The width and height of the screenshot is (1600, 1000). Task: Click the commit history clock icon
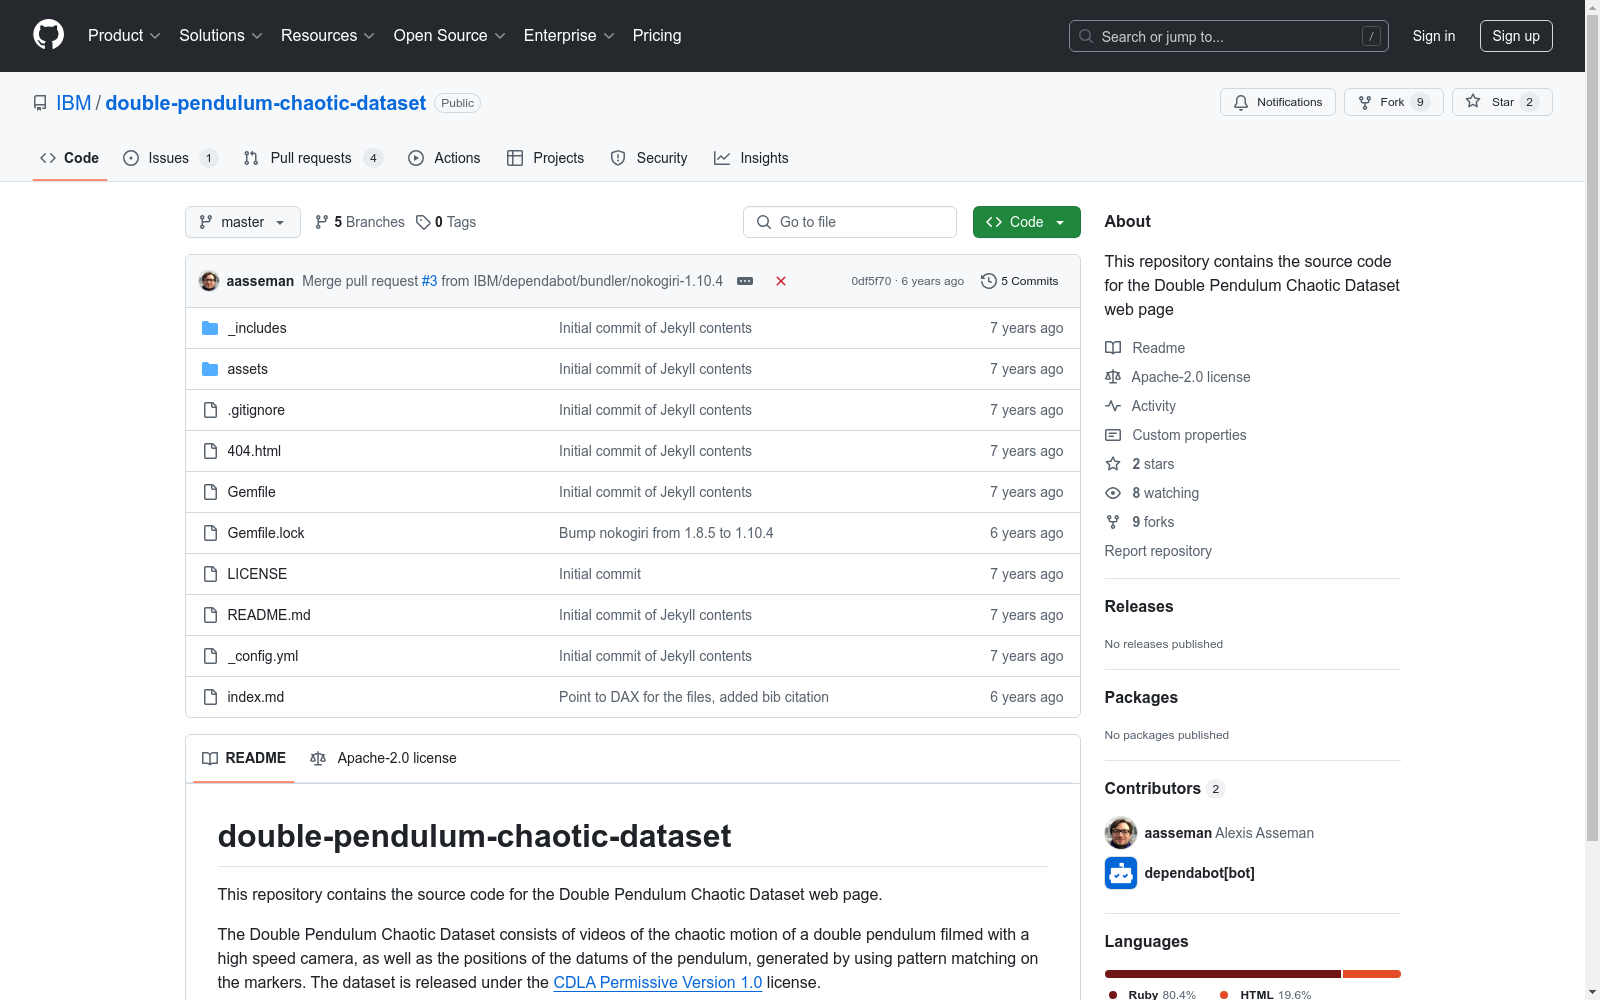tap(989, 281)
